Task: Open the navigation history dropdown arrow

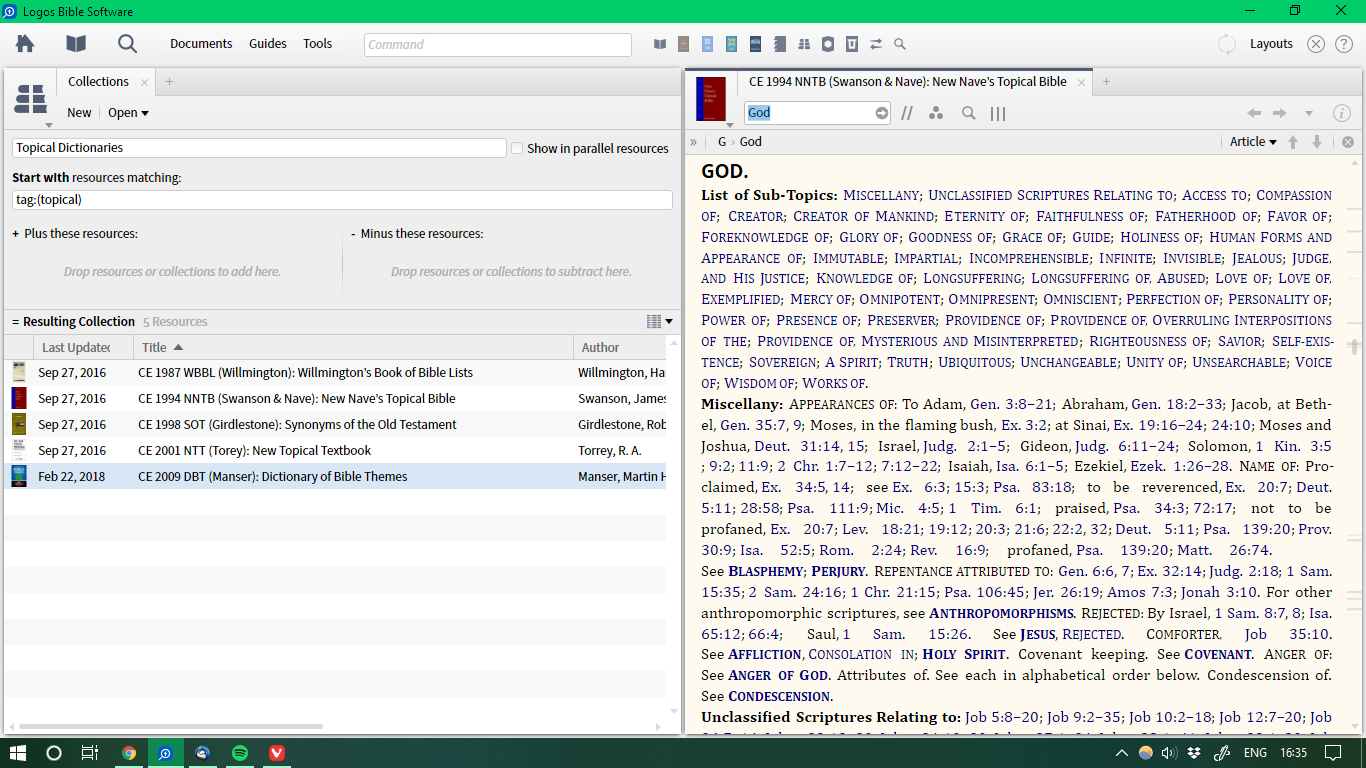Action: pos(1308,113)
